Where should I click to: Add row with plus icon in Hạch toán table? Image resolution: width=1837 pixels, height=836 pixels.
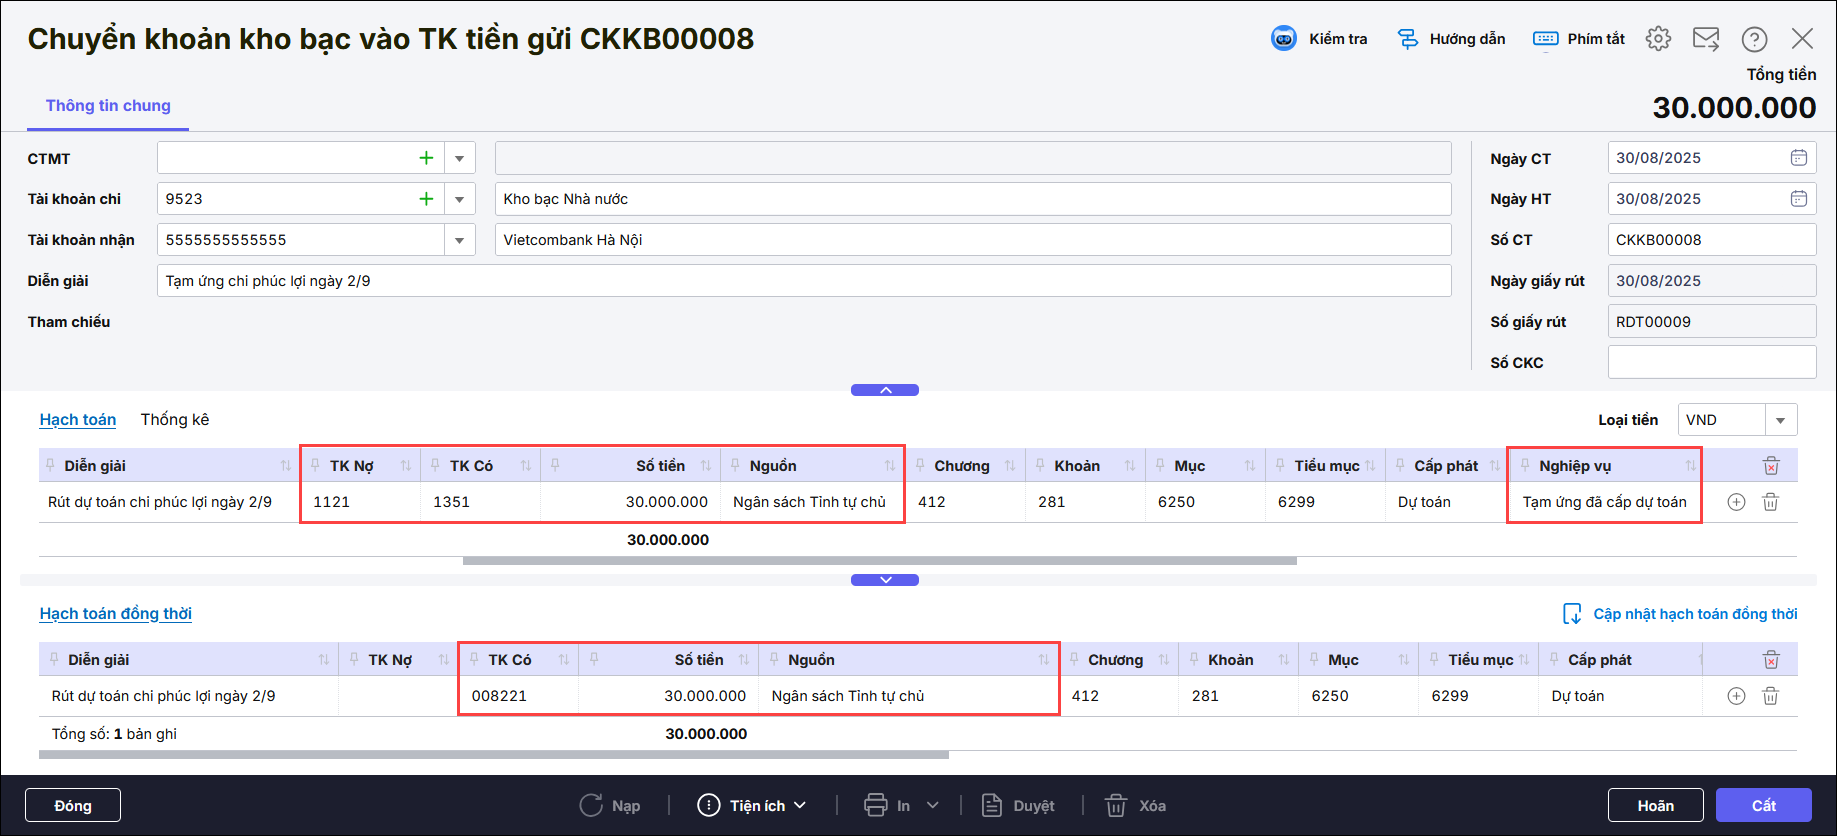click(1736, 502)
